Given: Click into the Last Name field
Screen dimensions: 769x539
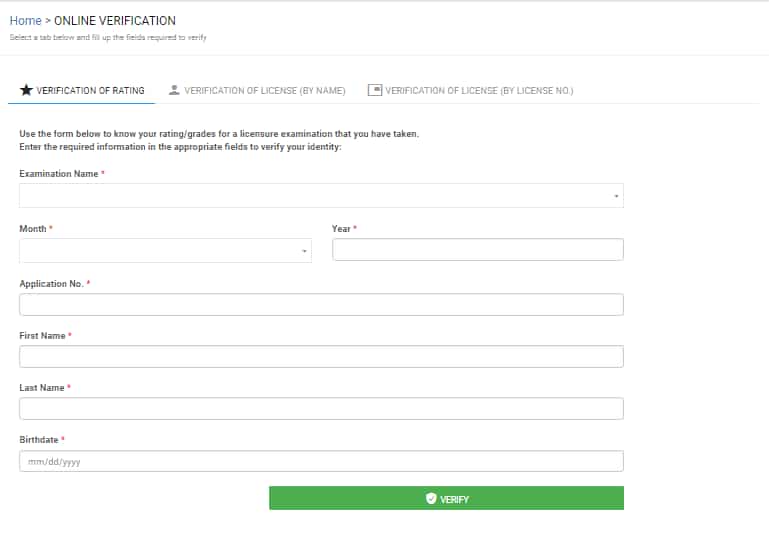Looking at the screenshot, I should pos(321,409).
